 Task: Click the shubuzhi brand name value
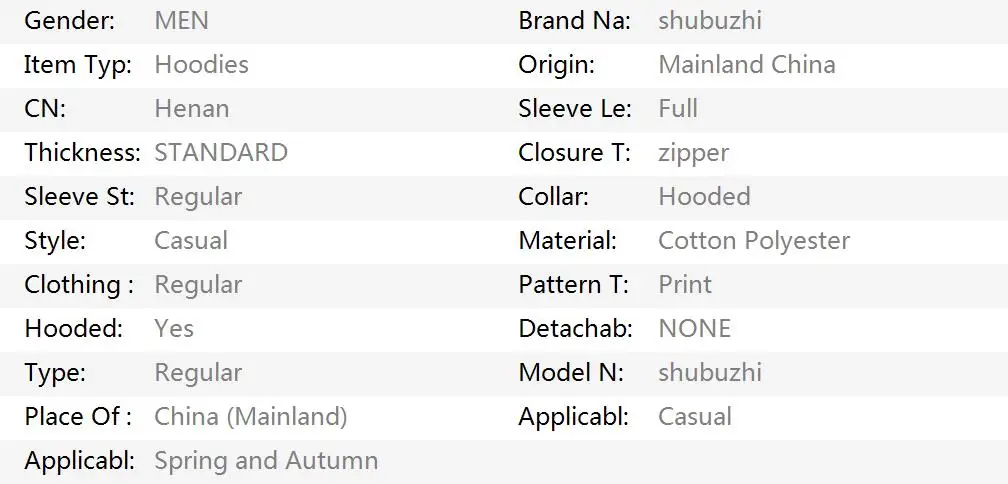click(710, 21)
